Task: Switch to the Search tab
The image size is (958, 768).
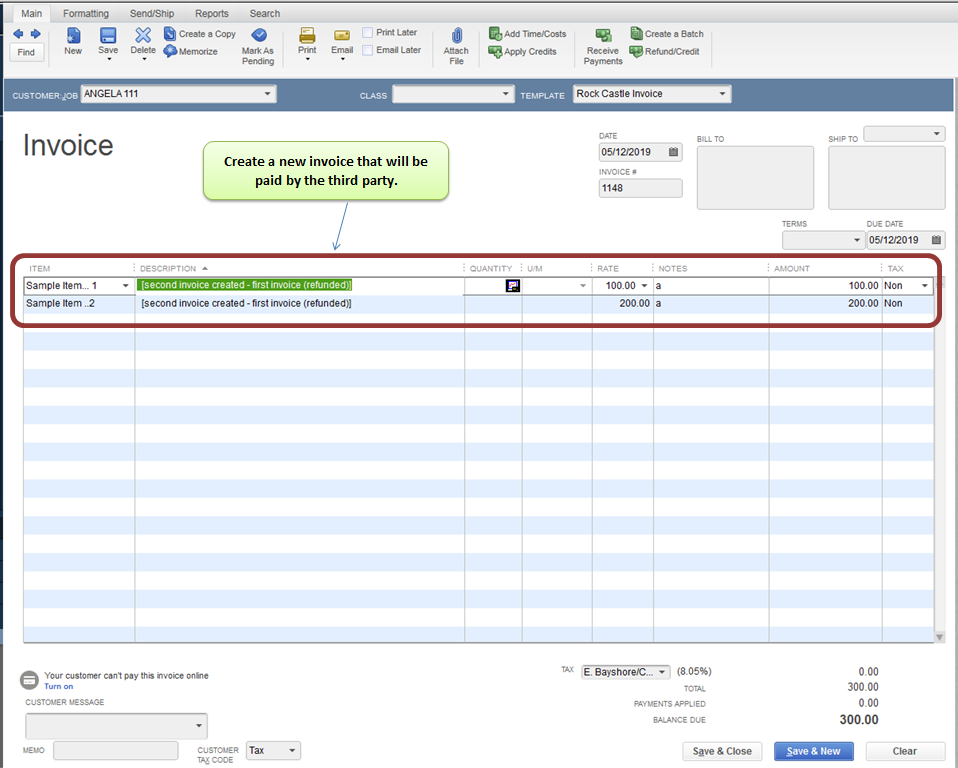Action: 265,13
